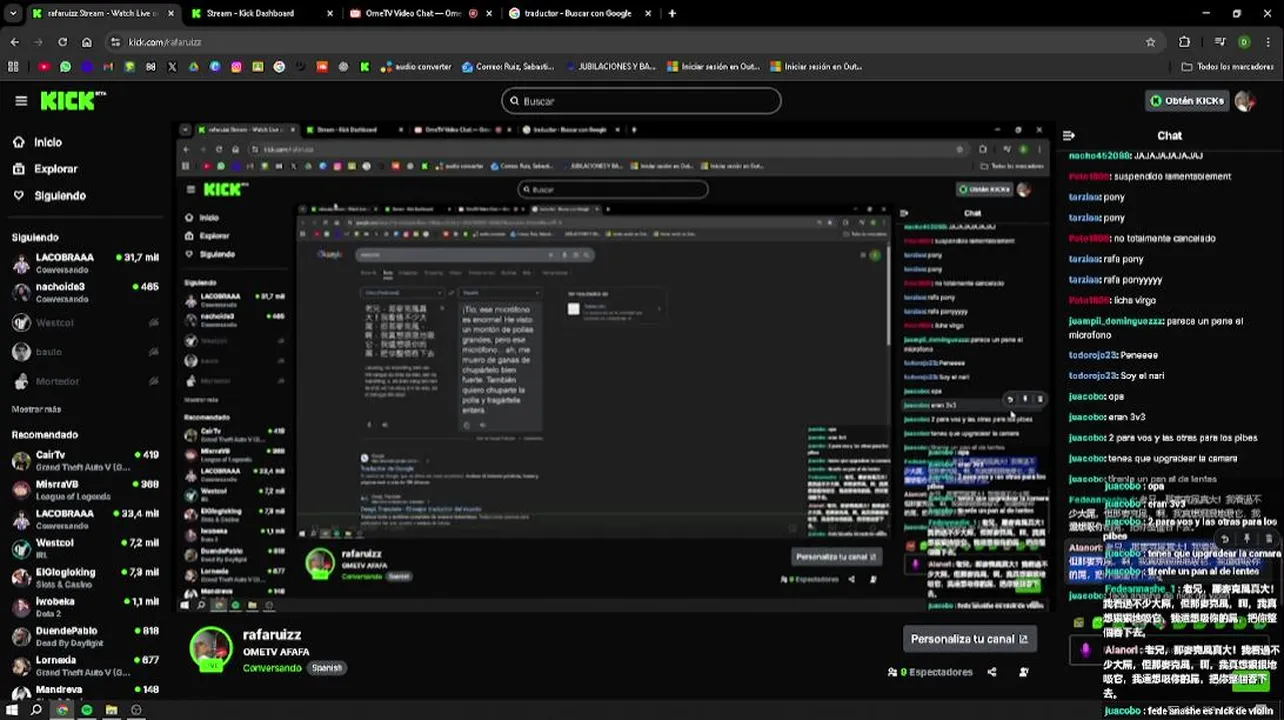Image resolution: width=1284 pixels, height=720 pixels.
Task: Open Correo: Ruiz, Sebasti... bookmark
Action: (x=508, y=67)
